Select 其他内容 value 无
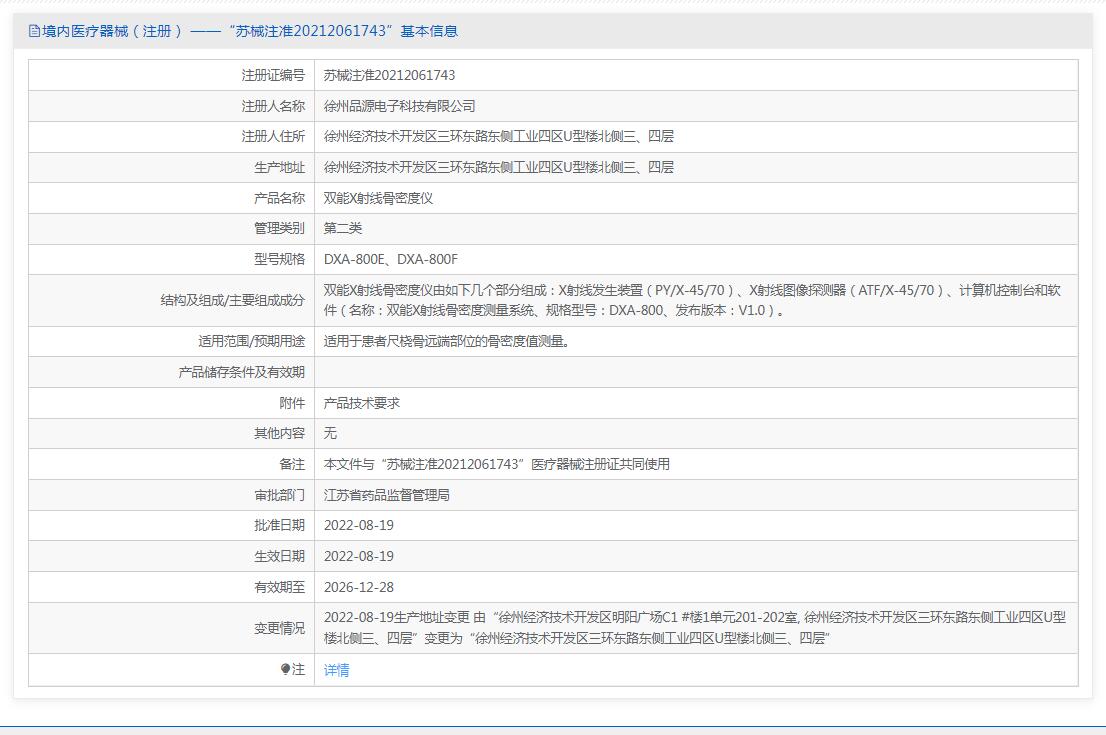 point(330,433)
